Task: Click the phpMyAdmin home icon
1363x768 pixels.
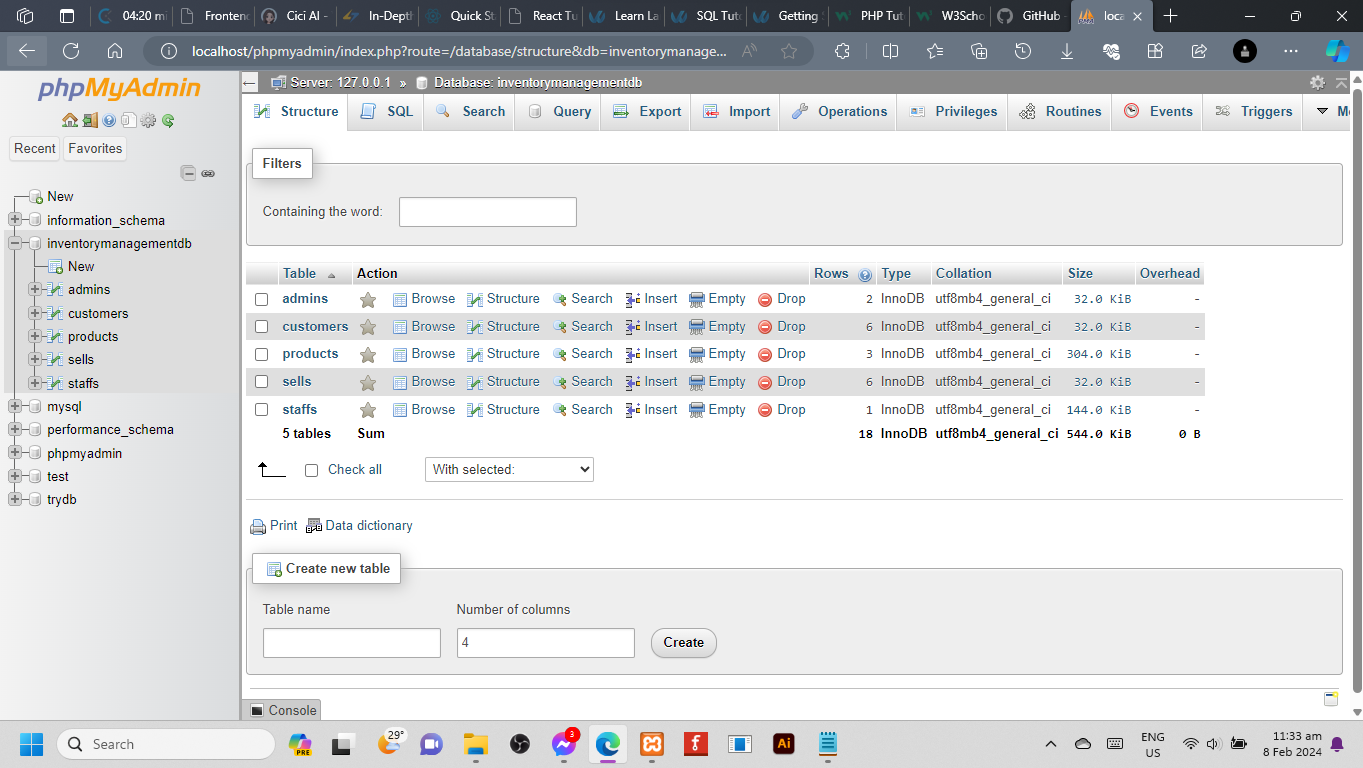Action: (x=69, y=119)
